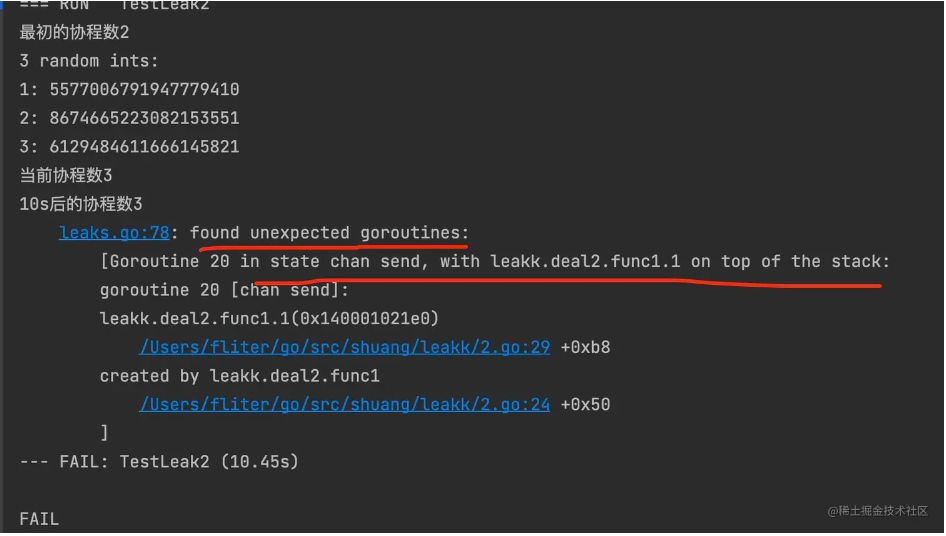Click the first random int 5577006791947779410
The image size is (946, 536).
tap(144, 90)
